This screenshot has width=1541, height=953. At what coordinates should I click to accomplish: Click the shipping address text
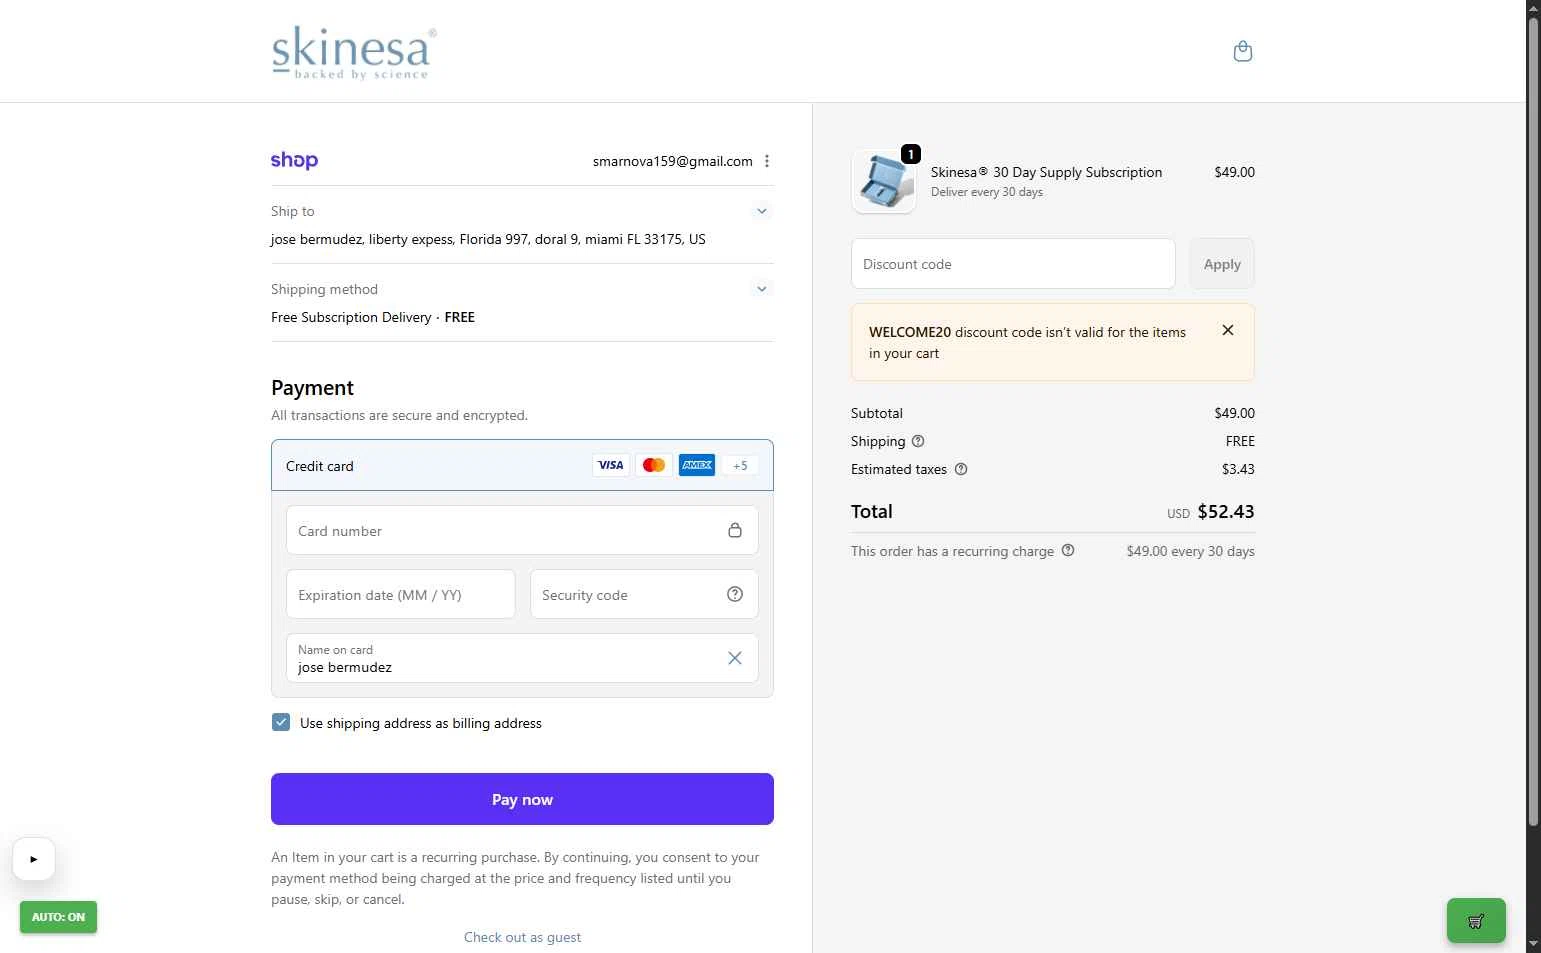488,239
